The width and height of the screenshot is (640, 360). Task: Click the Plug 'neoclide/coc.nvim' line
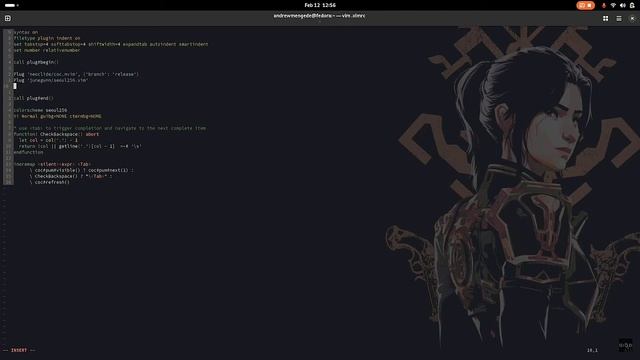pos(76,74)
